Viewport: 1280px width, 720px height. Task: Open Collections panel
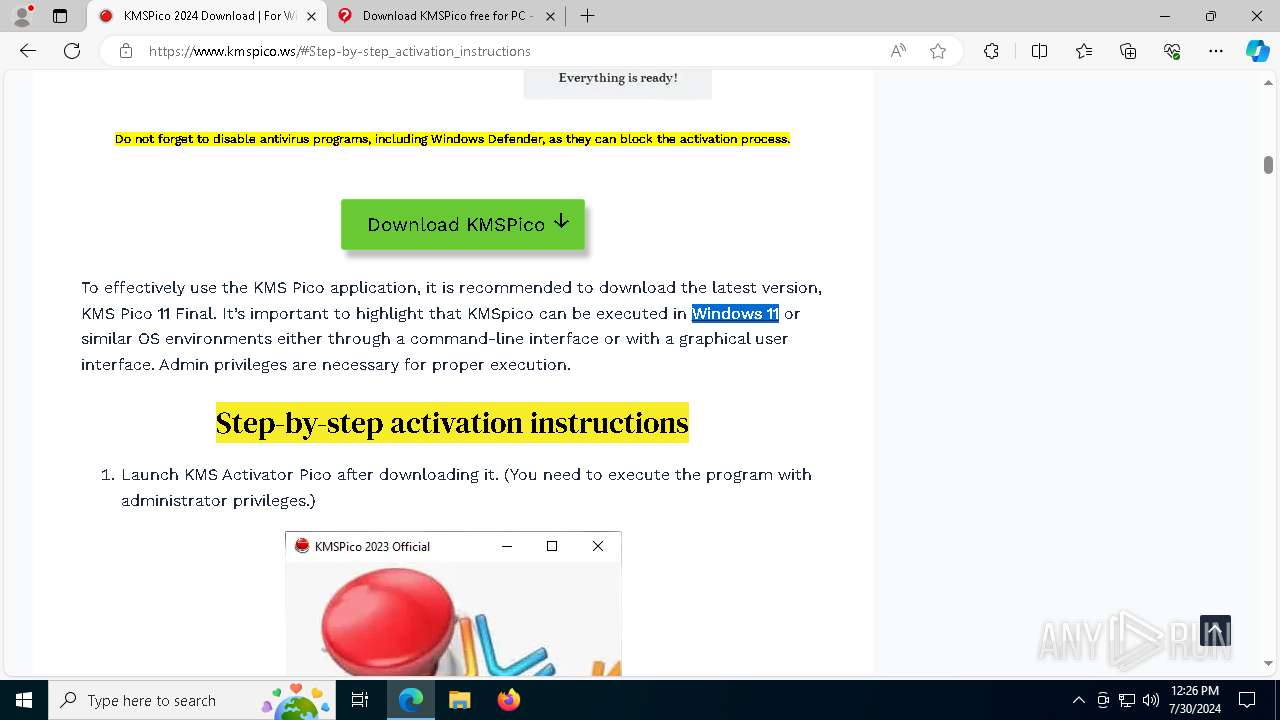tap(1128, 51)
